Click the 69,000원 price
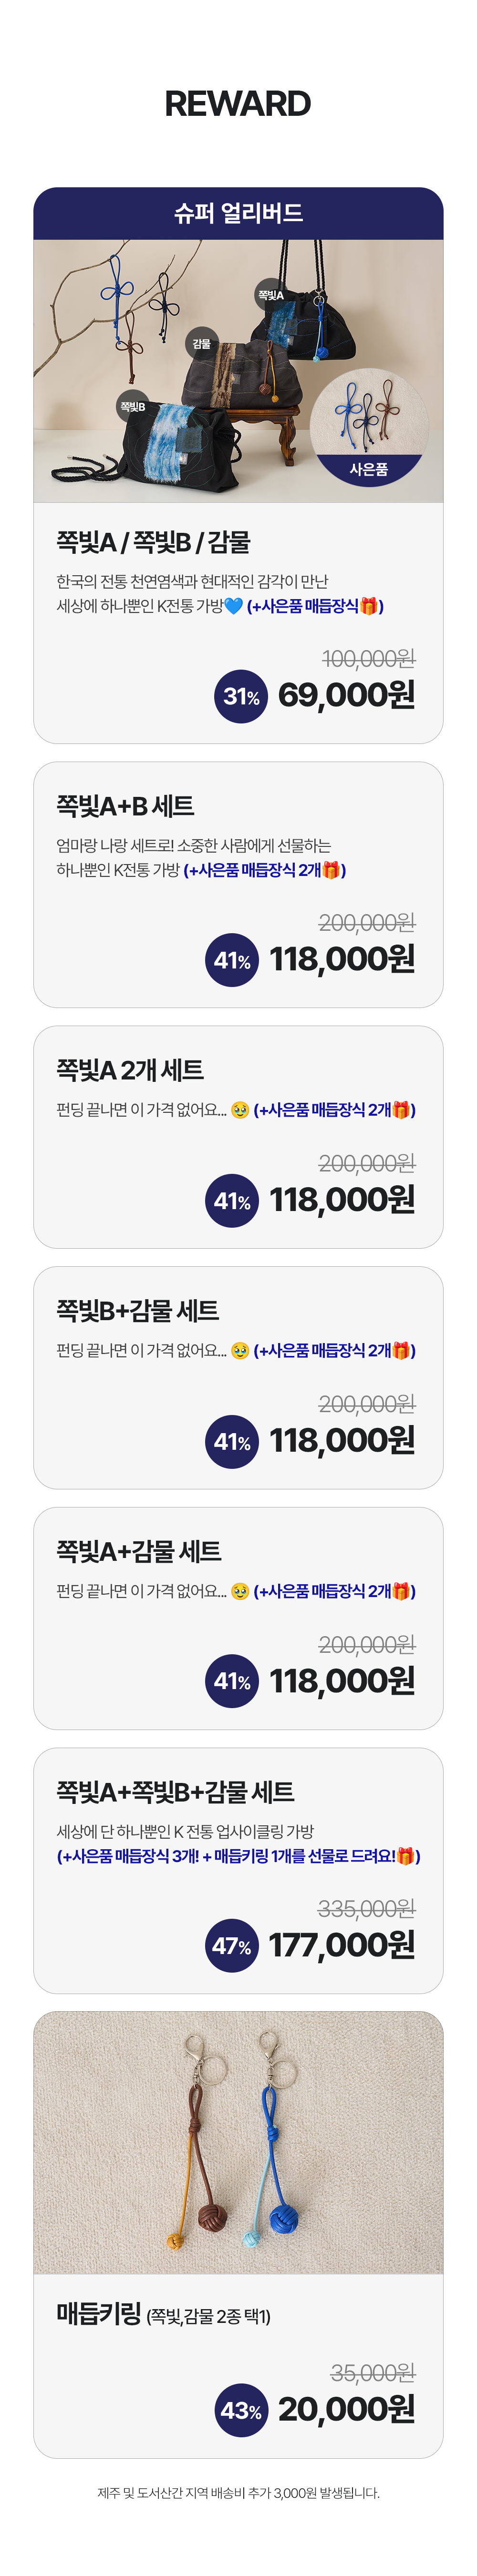 click(346, 695)
